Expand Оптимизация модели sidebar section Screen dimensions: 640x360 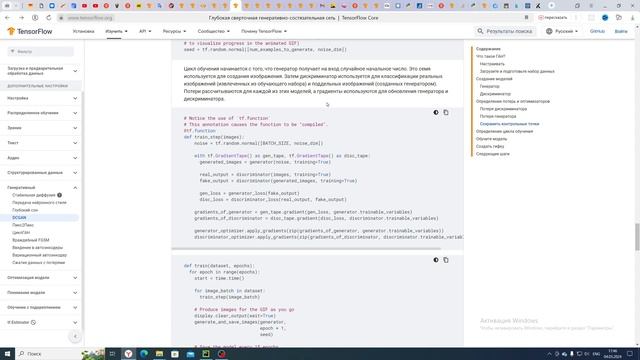pos(41,278)
